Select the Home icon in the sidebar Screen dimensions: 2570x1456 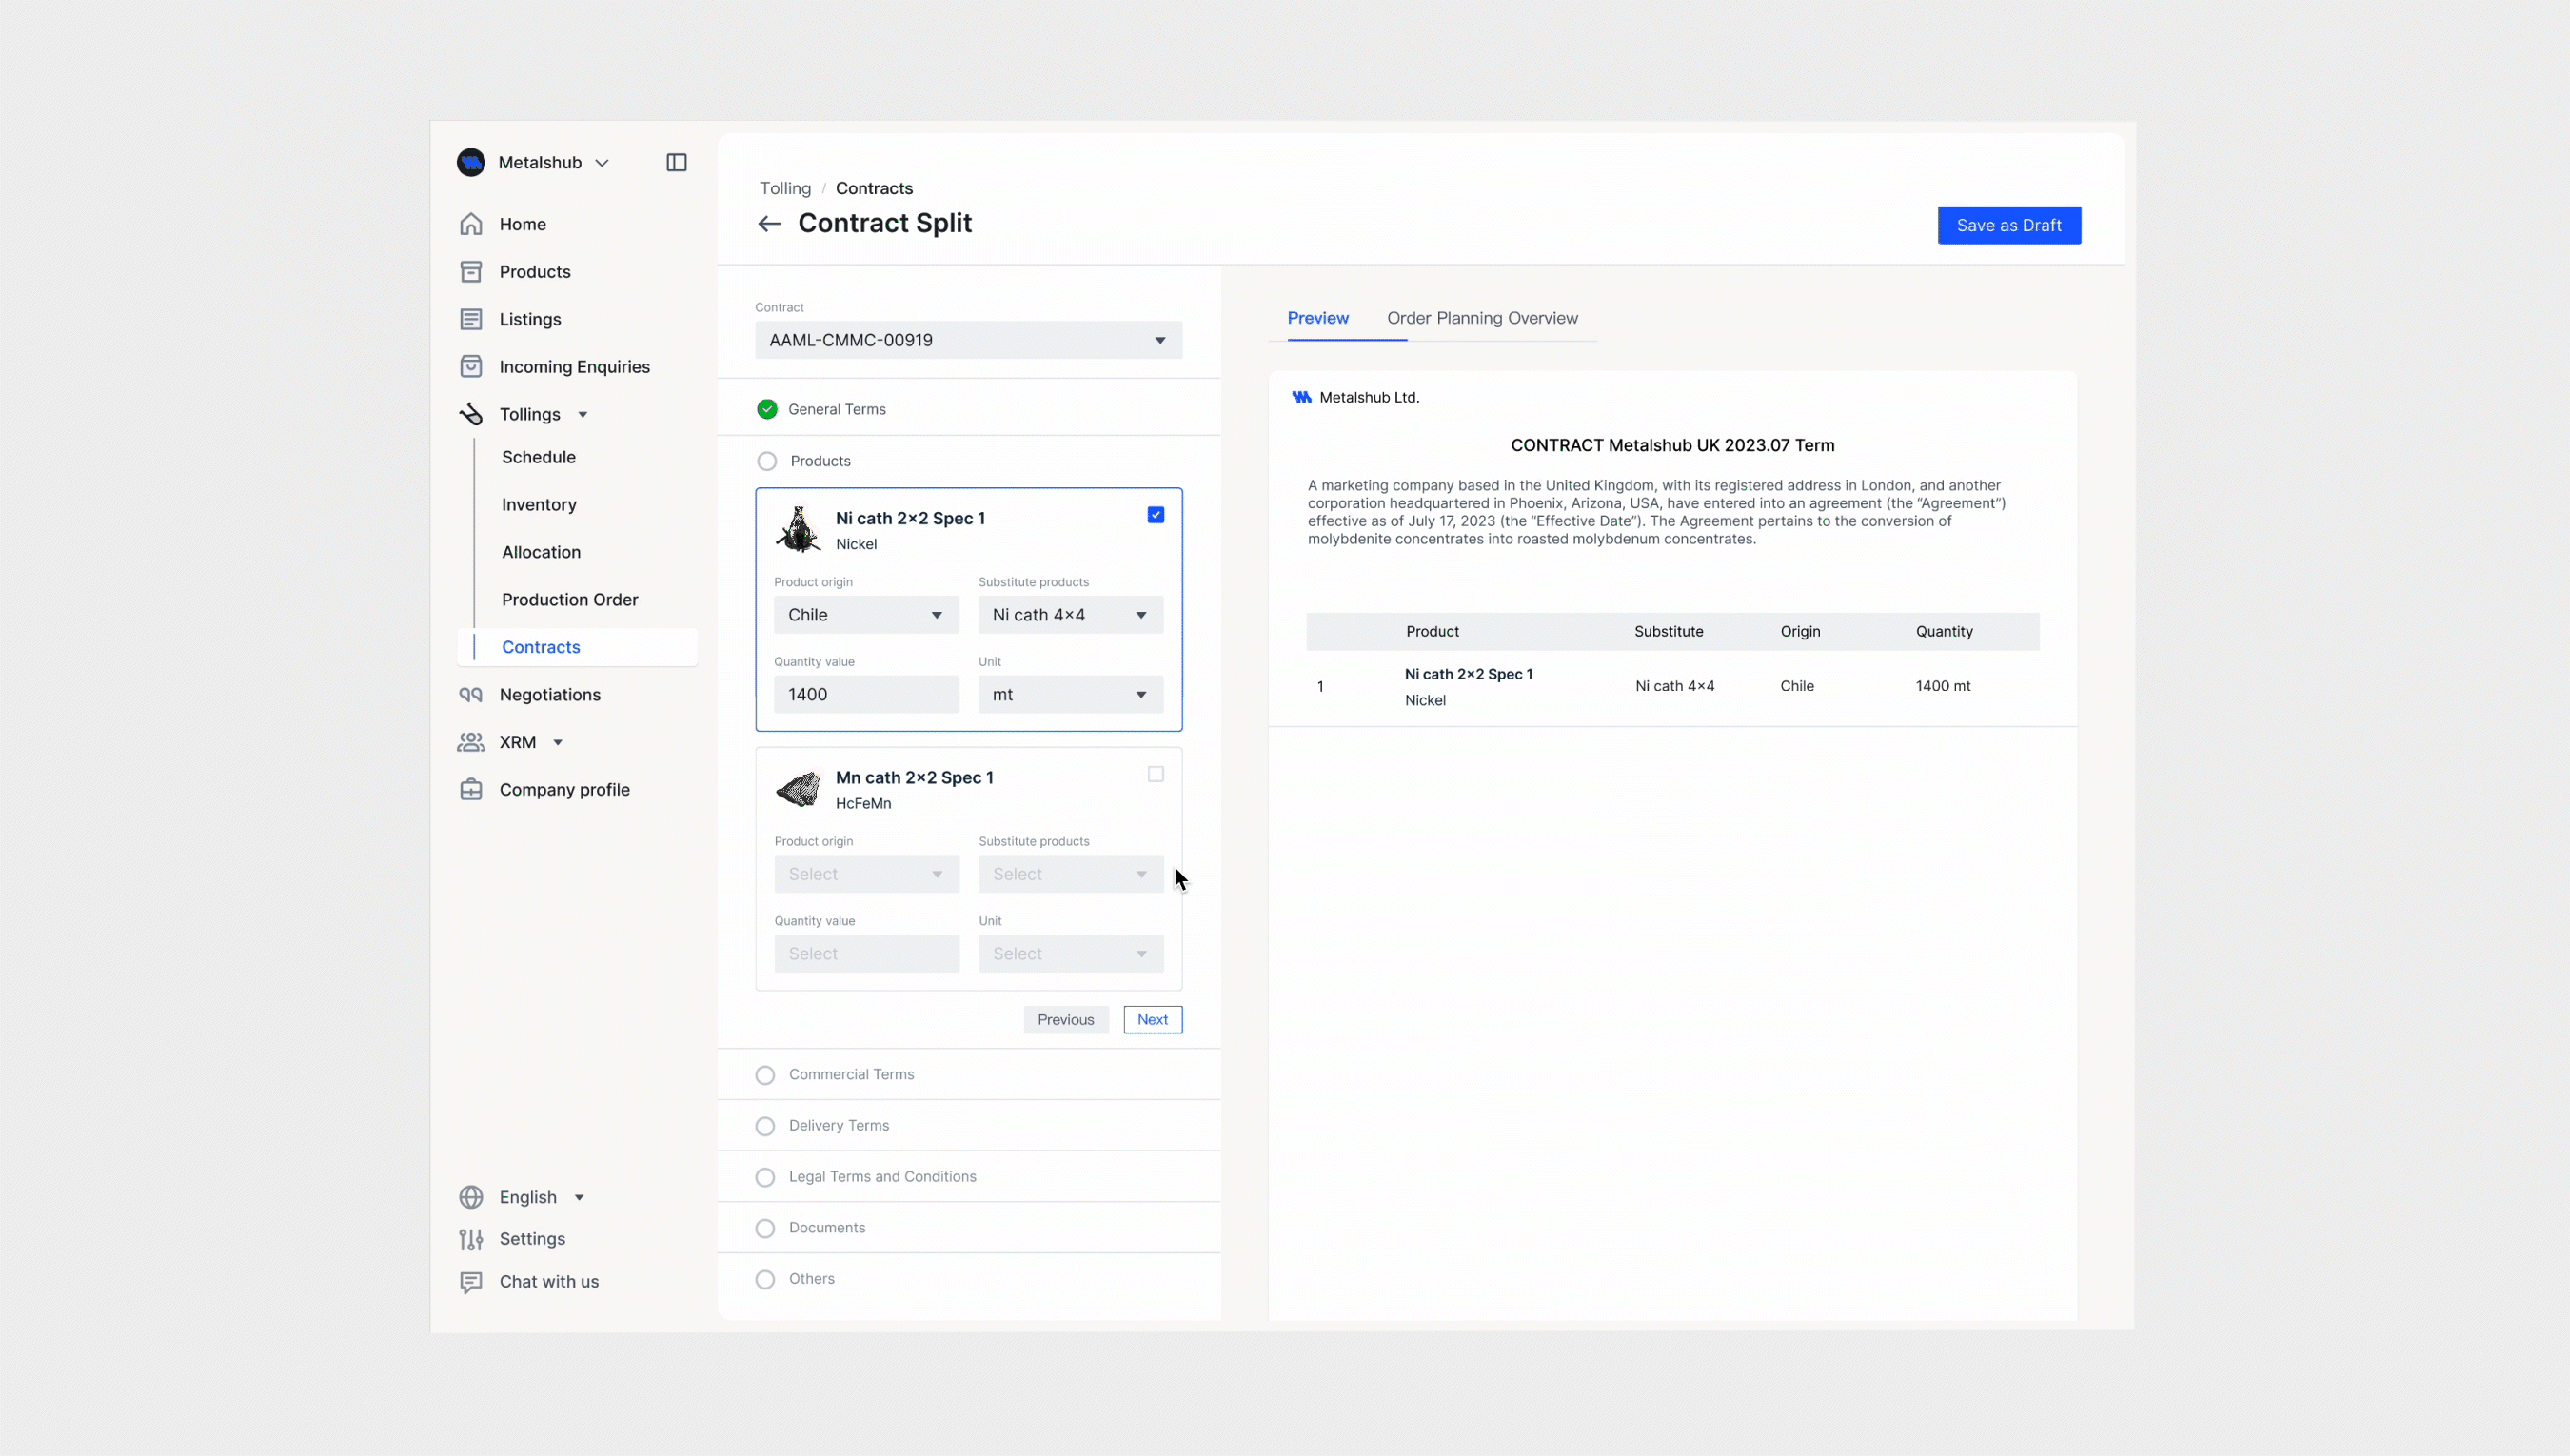[471, 223]
